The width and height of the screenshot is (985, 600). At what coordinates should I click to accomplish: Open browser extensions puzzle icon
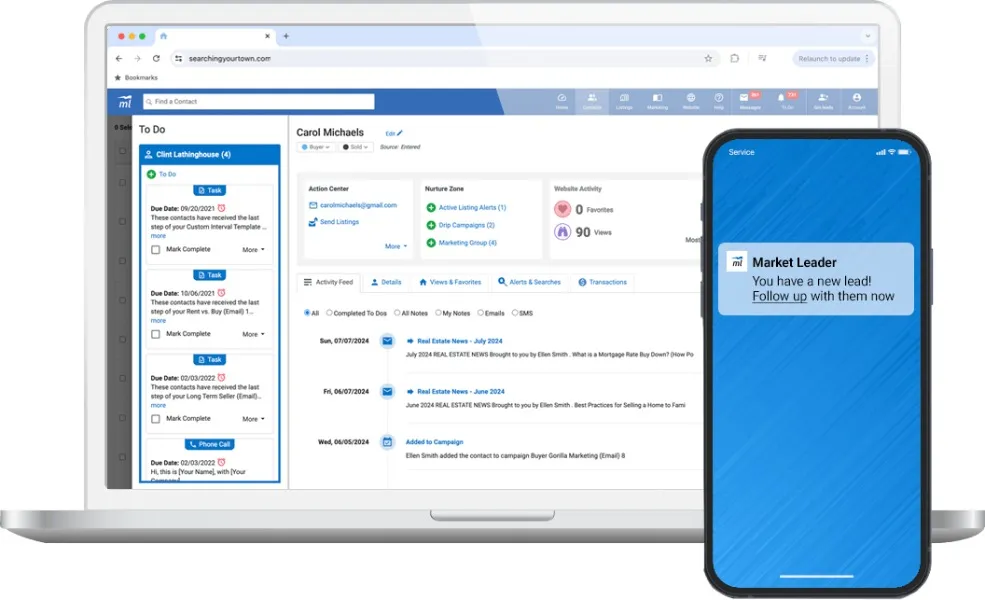point(734,58)
